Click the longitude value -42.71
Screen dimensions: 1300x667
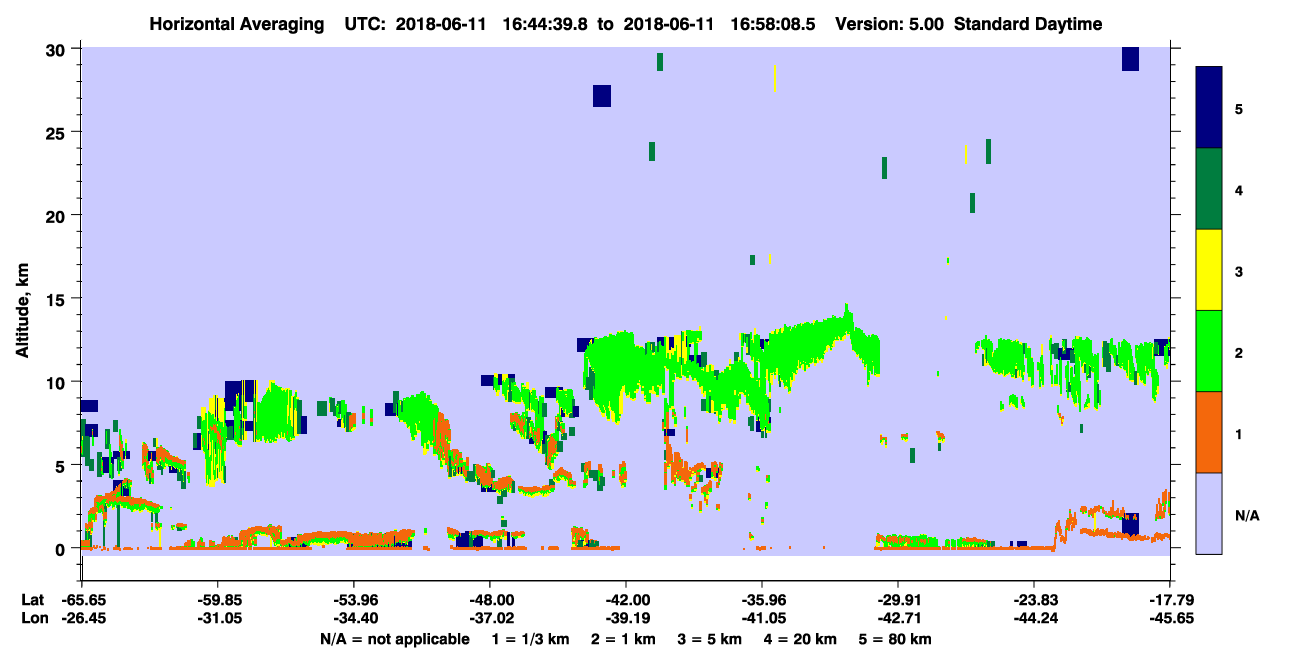pyautogui.click(x=897, y=619)
